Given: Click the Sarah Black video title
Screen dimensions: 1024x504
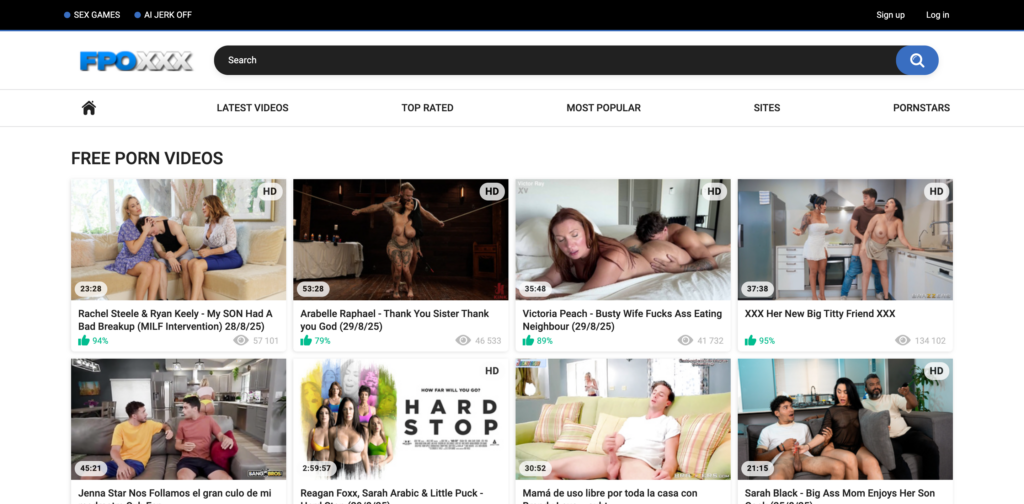Looking at the screenshot, I should click(840, 496).
